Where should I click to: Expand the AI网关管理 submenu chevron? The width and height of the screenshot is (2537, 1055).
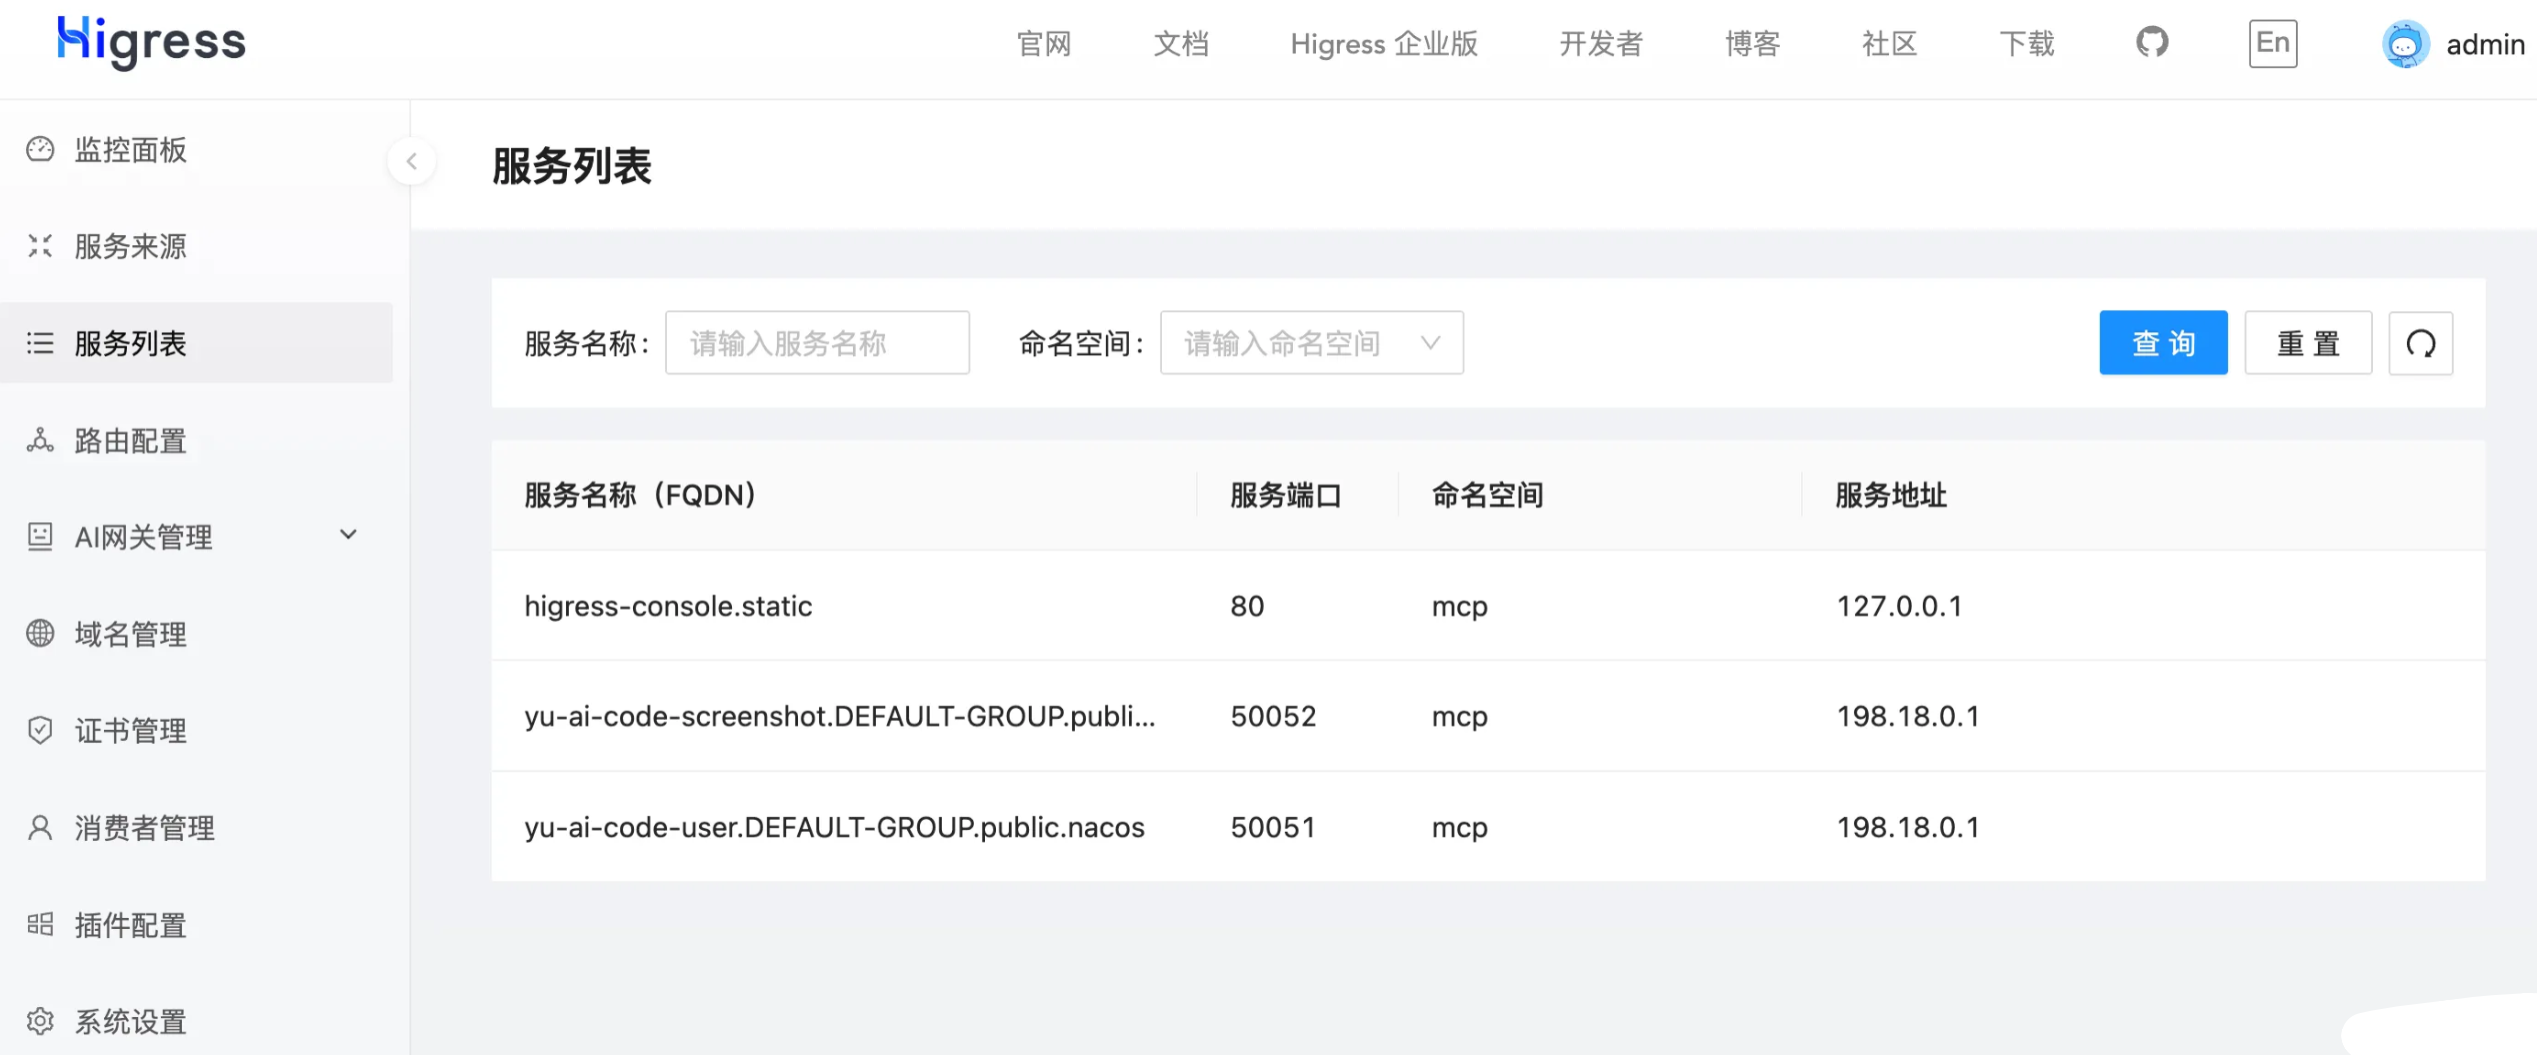coord(348,535)
